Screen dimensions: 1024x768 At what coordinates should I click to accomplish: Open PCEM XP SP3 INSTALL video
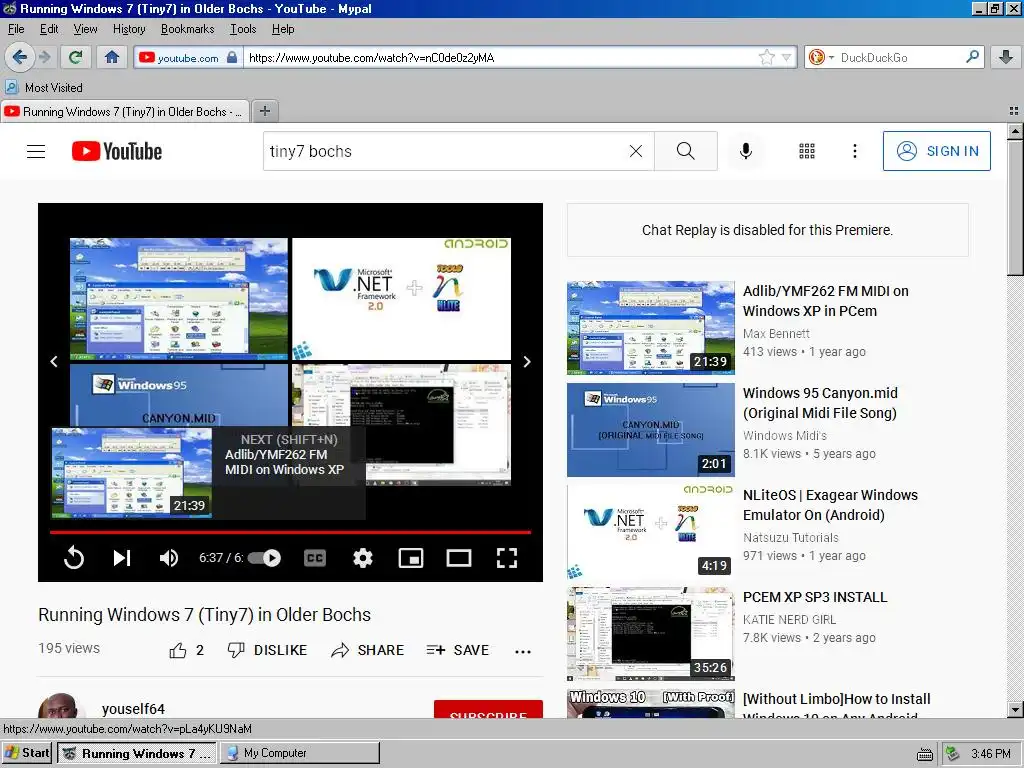point(815,597)
